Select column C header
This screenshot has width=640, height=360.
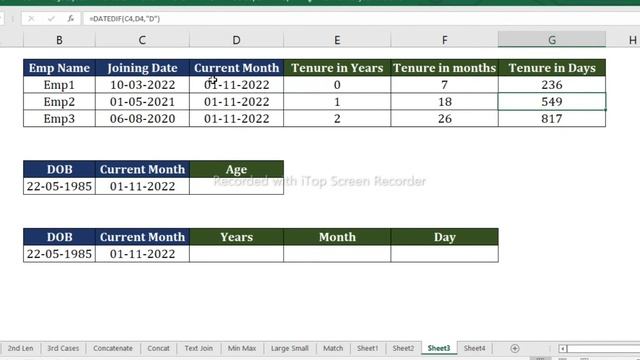[142, 40]
